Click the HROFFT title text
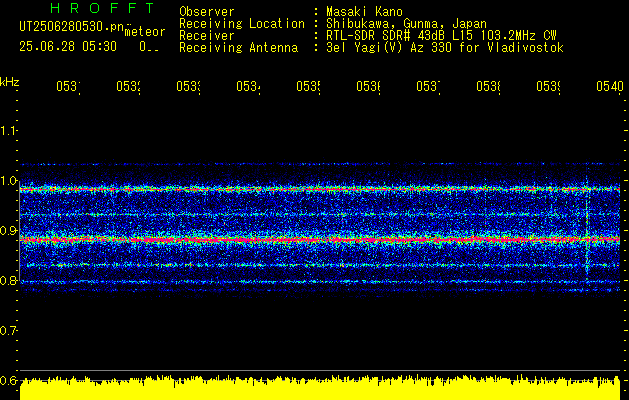629x400 pixels. [x=103, y=8]
